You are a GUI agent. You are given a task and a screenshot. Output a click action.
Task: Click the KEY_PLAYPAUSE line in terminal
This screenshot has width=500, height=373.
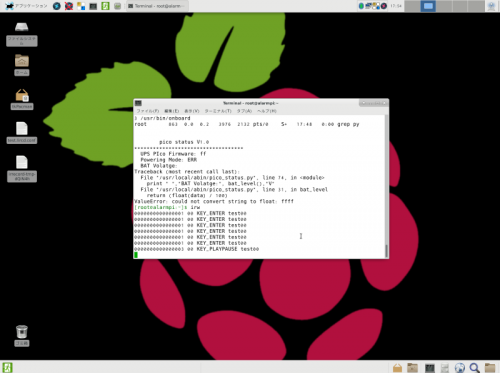tap(196, 249)
